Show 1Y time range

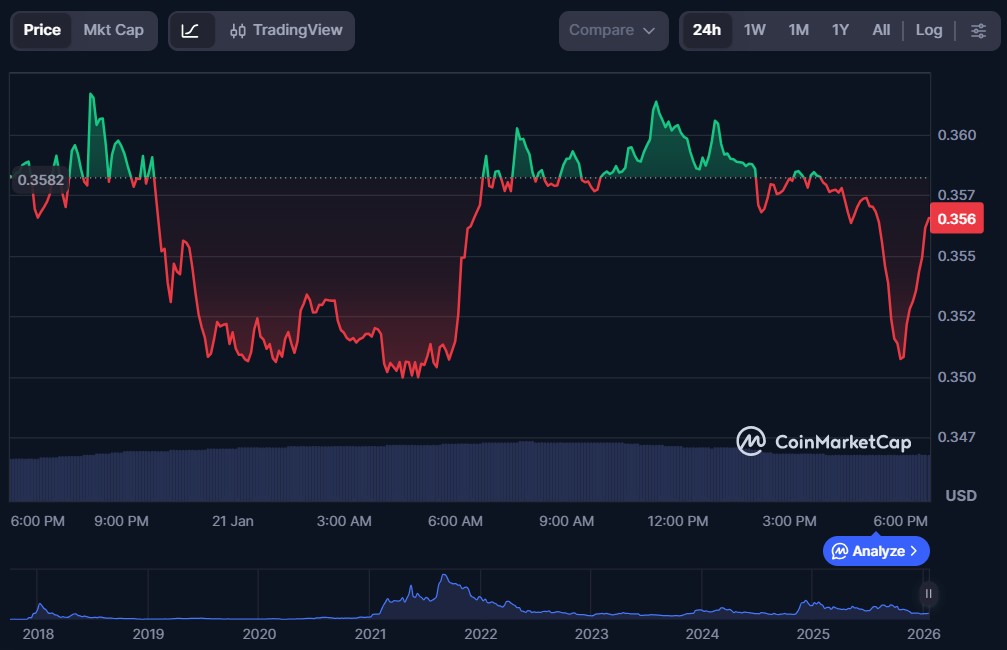point(840,30)
